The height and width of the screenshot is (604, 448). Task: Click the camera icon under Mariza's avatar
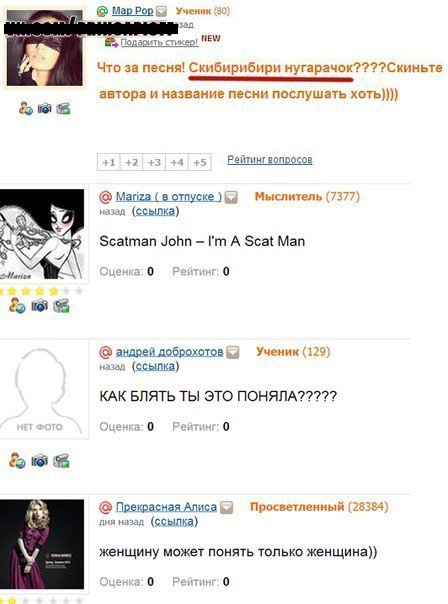pyautogui.click(x=39, y=306)
